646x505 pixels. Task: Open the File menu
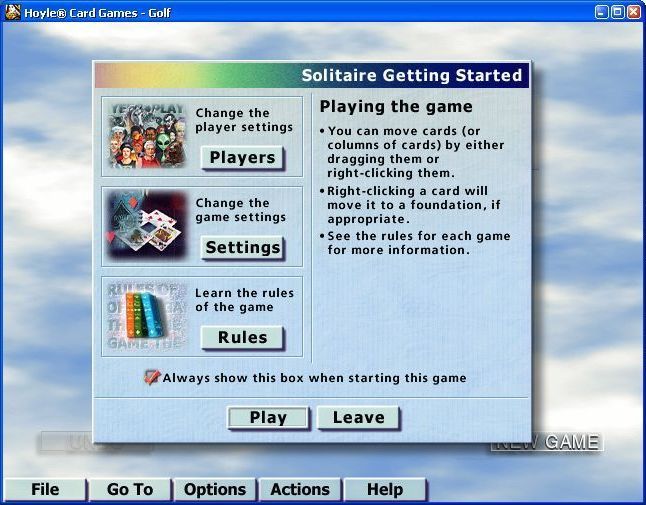pos(45,490)
